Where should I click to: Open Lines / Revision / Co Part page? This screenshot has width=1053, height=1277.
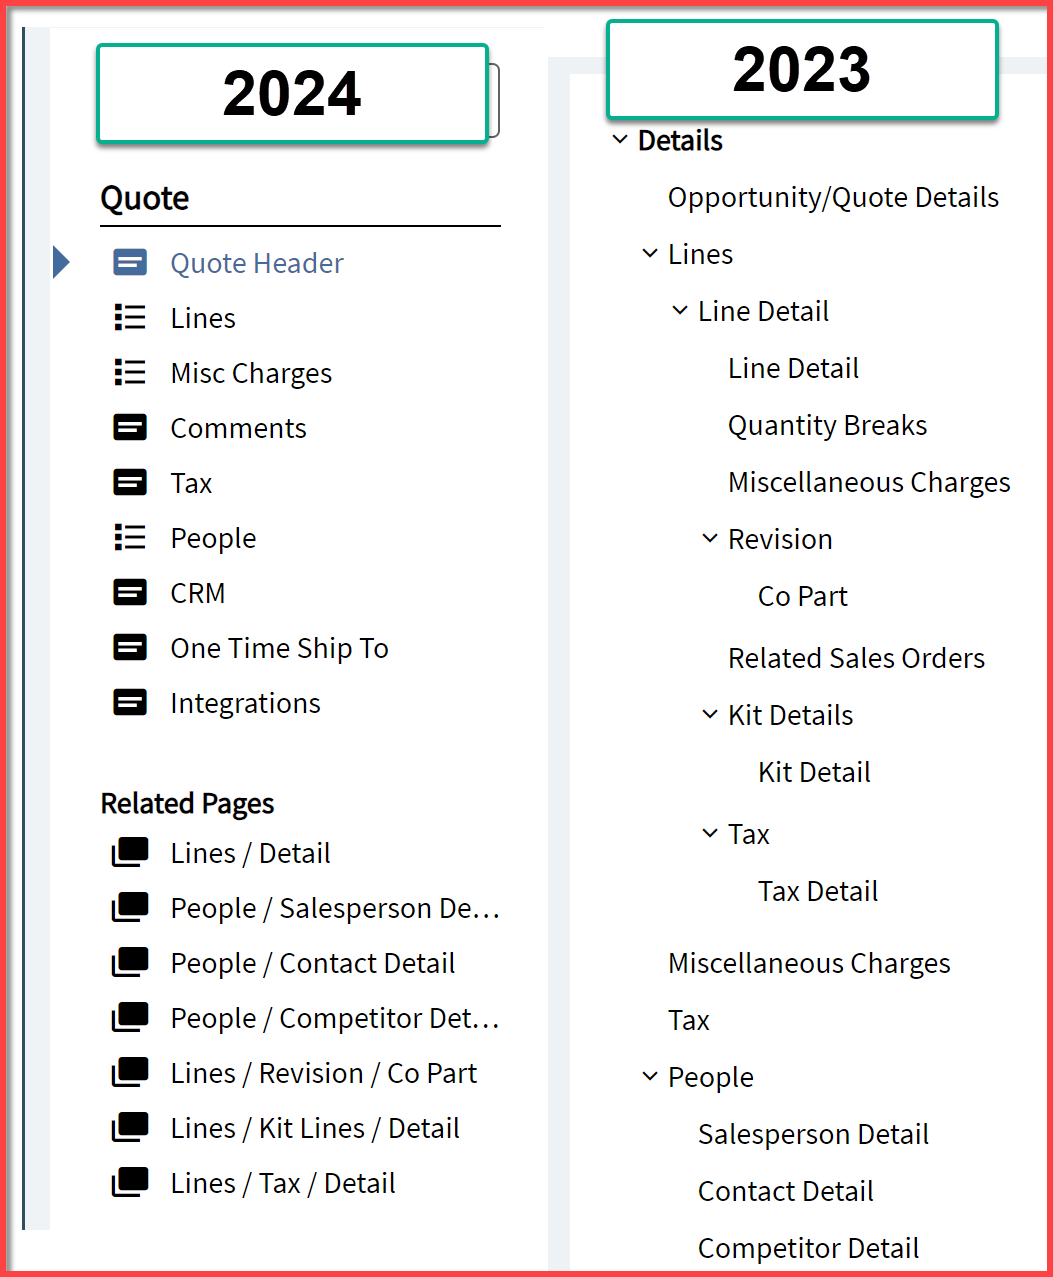(324, 1073)
